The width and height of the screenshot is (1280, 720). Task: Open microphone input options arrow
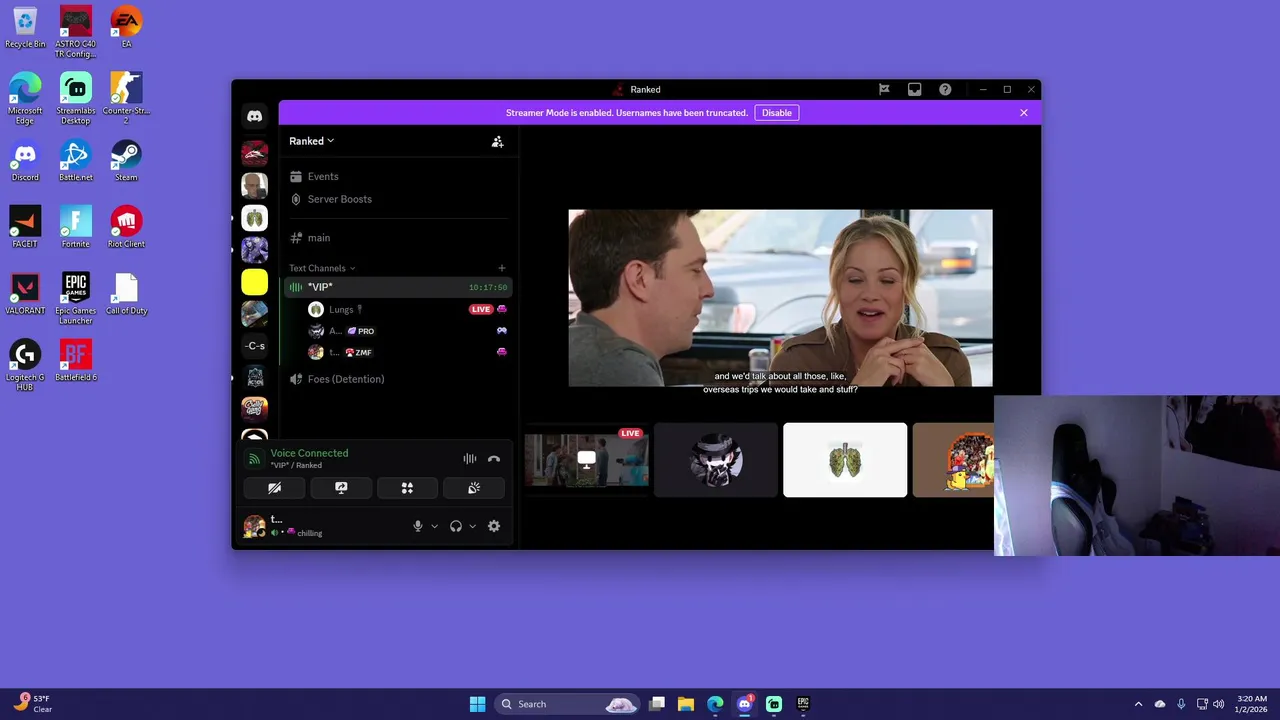434,526
